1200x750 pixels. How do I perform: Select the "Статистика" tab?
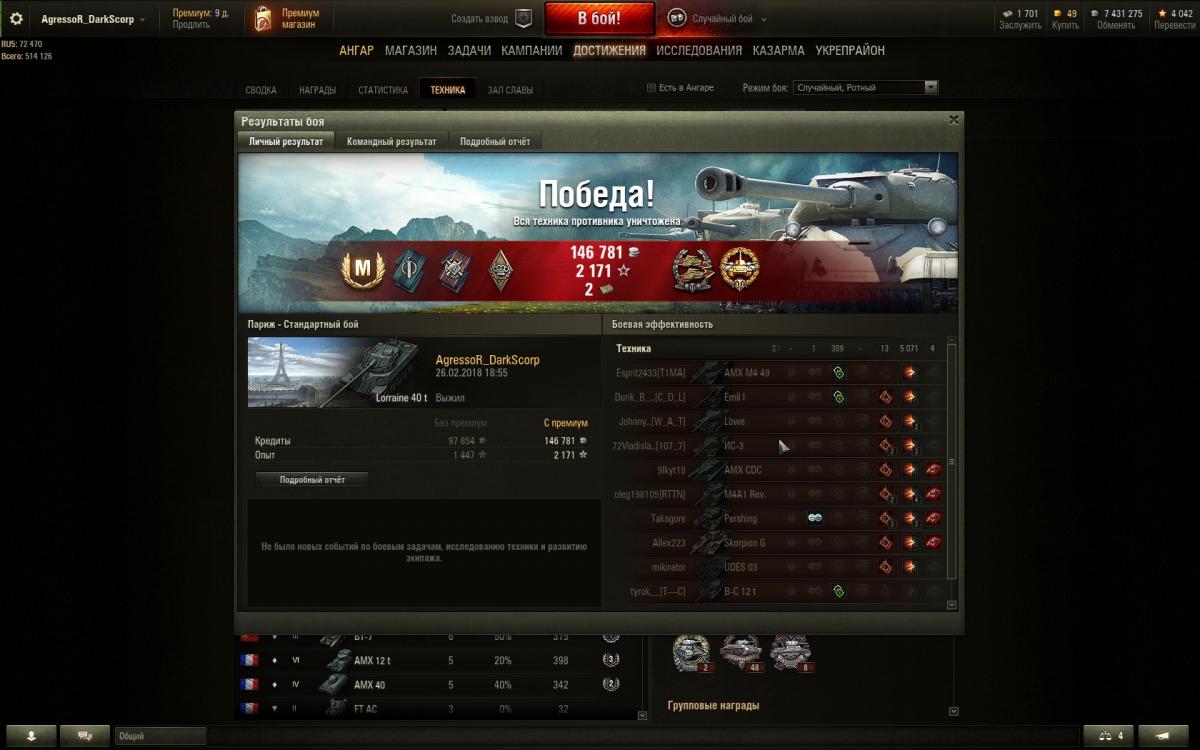383,90
